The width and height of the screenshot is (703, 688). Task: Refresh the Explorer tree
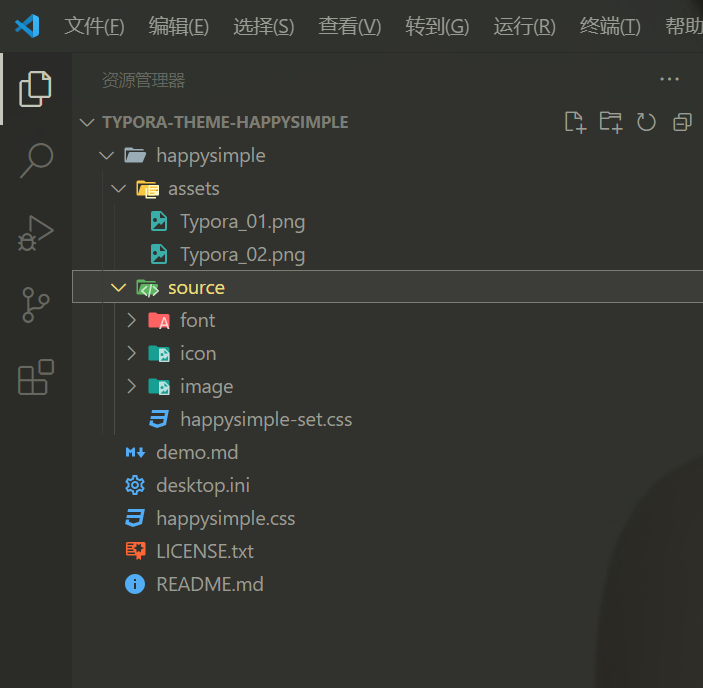646,122
